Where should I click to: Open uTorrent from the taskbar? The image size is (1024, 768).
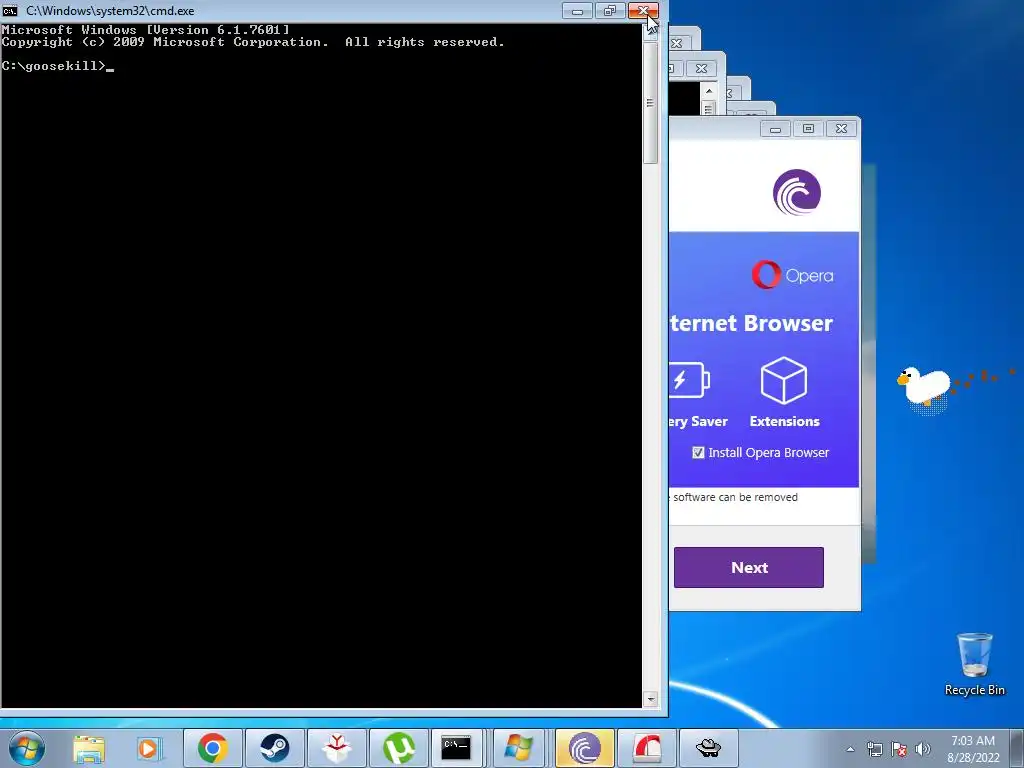click(398, 748)
